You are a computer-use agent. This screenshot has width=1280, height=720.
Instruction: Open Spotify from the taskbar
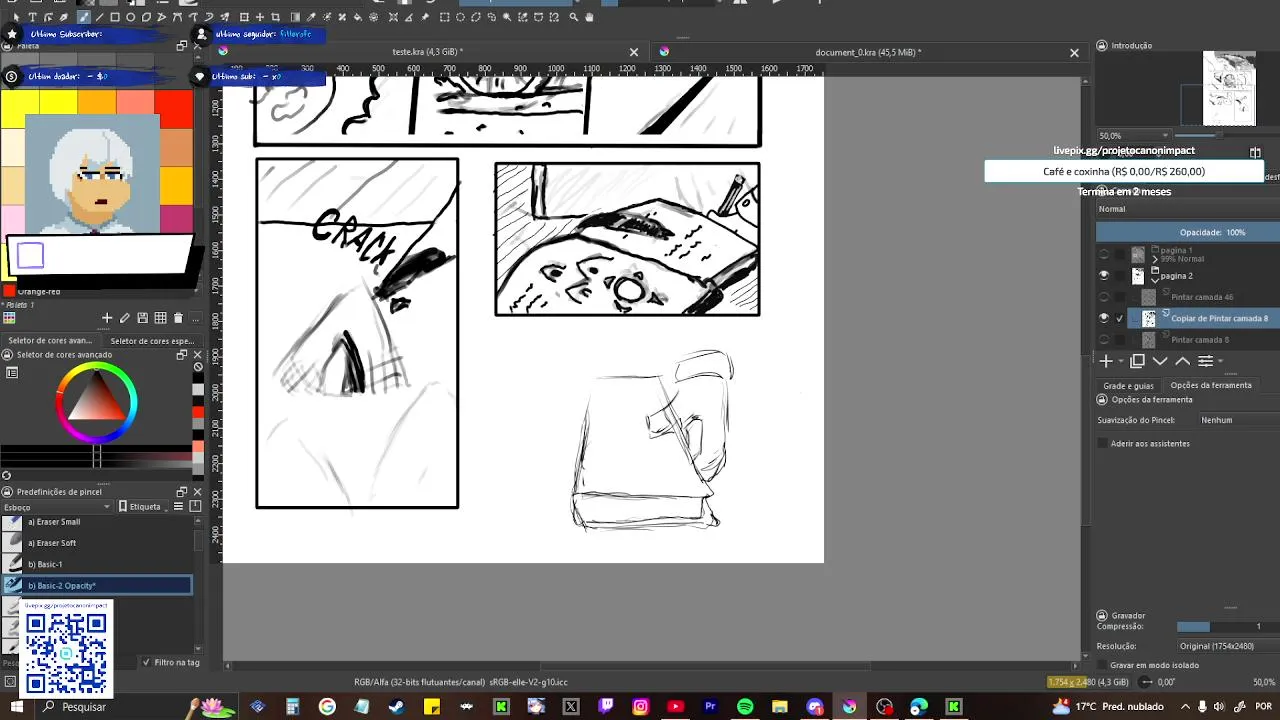click(745, 706)
